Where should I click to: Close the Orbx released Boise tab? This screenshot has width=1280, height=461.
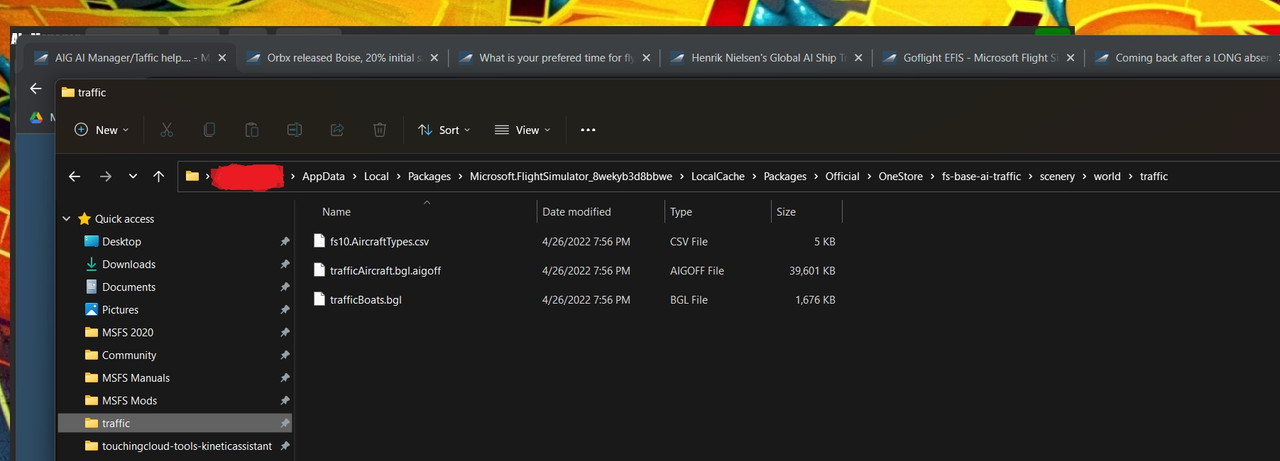point(434,58)
